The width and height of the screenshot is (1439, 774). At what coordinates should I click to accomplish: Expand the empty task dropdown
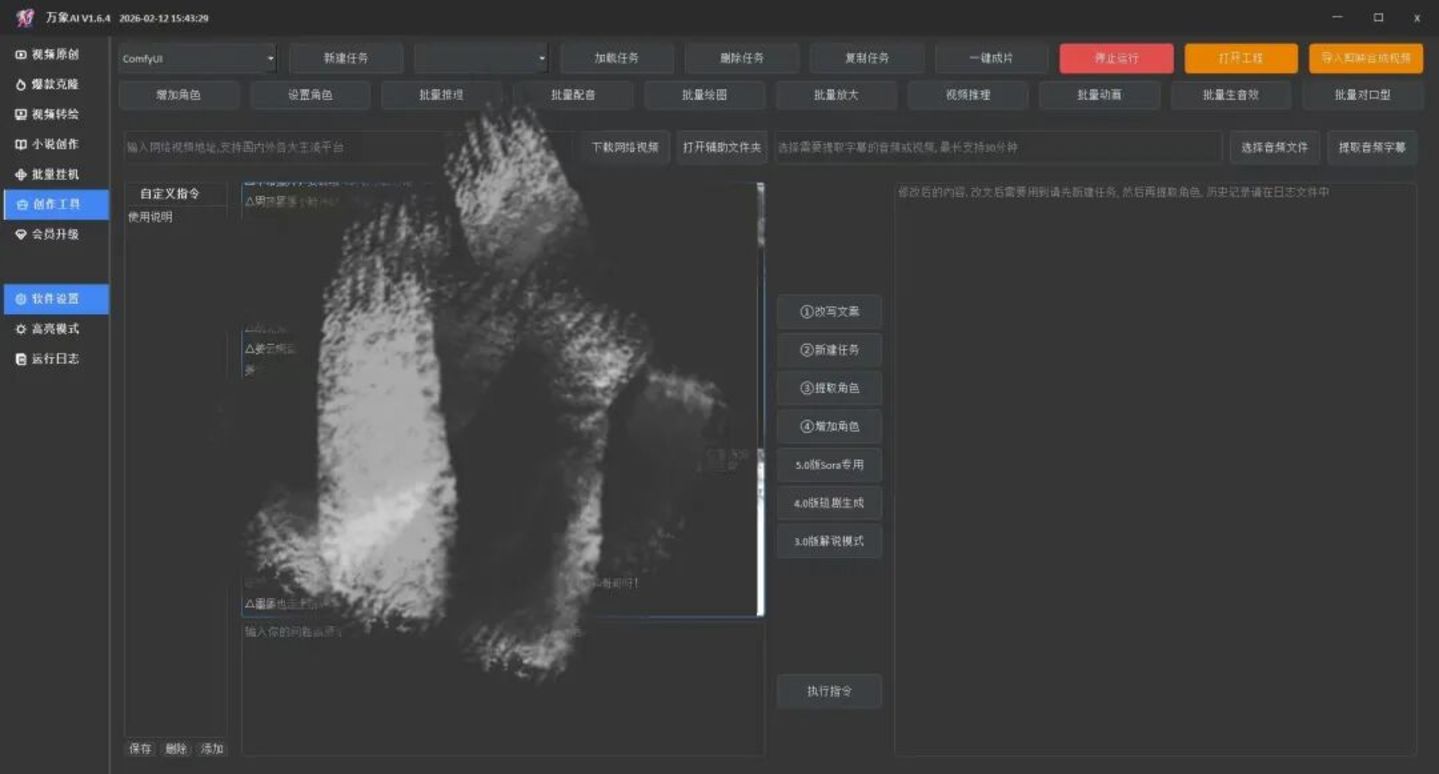point(481,58)
